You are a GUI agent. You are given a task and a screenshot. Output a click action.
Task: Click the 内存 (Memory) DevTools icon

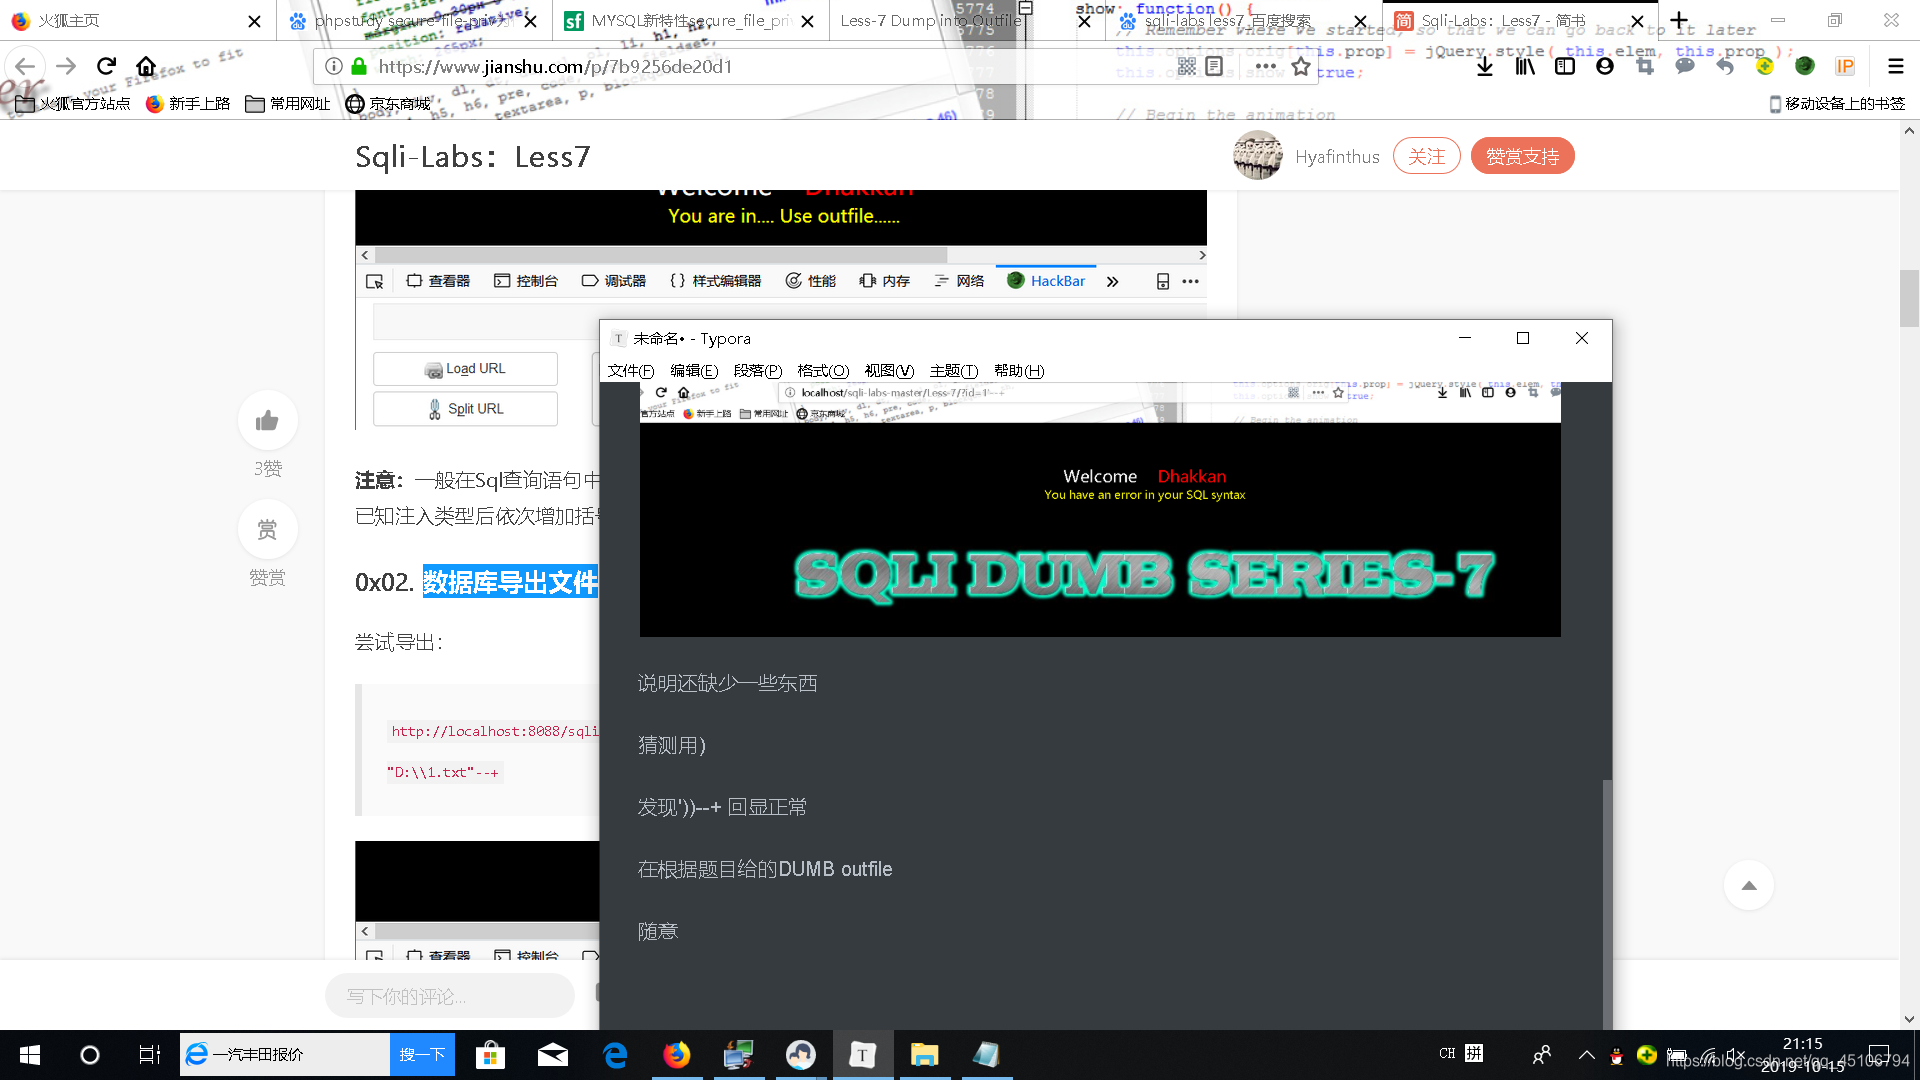point(886,281)
